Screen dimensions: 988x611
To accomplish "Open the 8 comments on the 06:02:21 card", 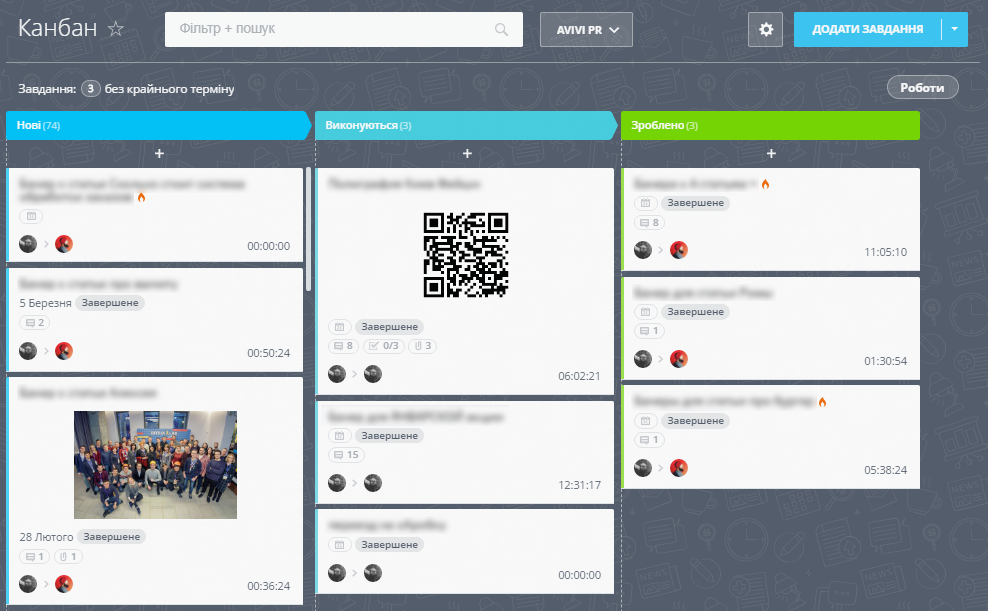I will [343, 346].
